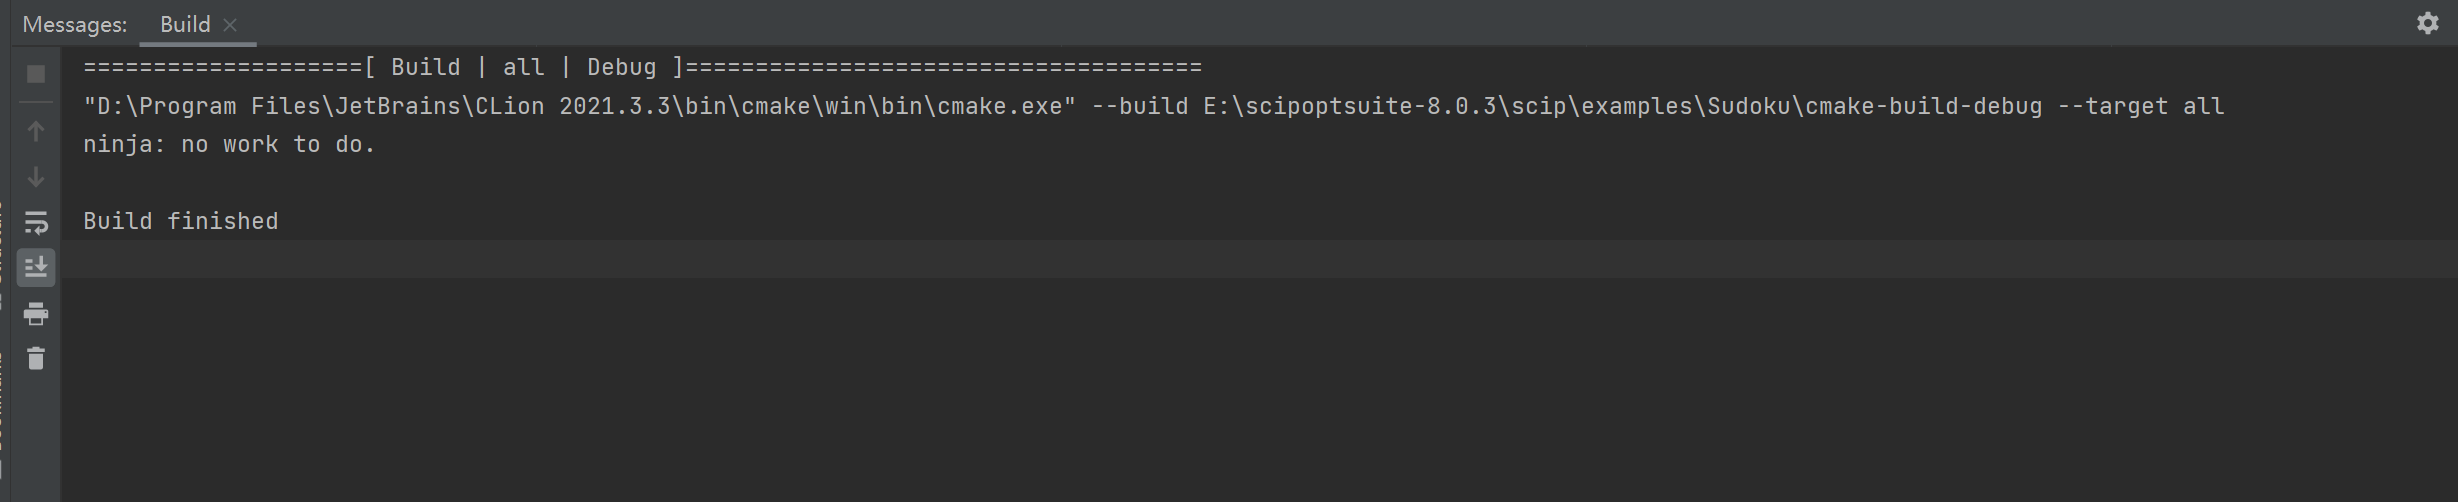Click the Messages panel label
The image size is (2458, 502).
tap(75, 24)
